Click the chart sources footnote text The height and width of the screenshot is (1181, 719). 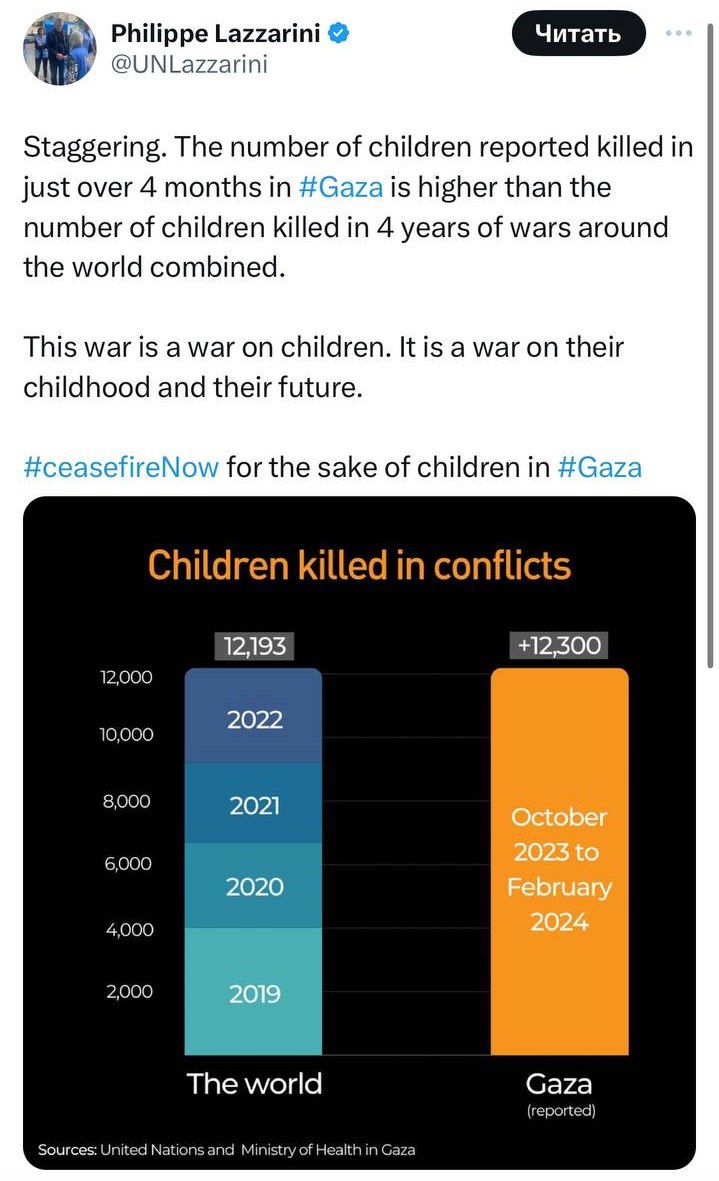click(x=226, y=1150)
